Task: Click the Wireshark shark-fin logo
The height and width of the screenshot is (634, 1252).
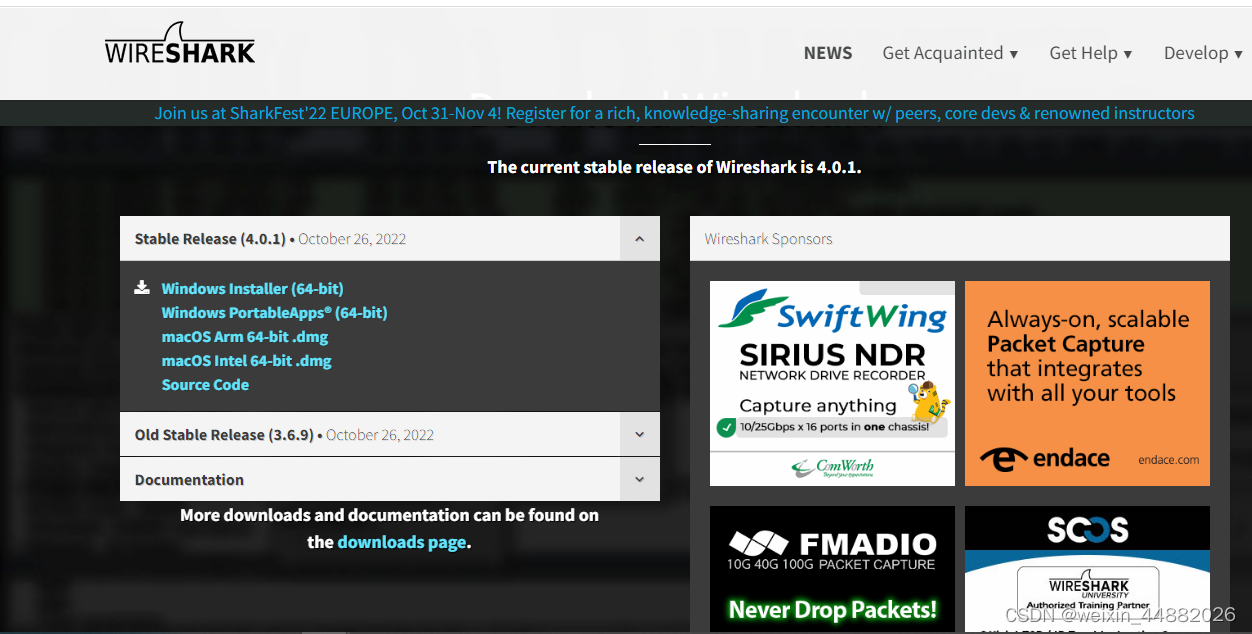Action: click(x=180, y=43)
